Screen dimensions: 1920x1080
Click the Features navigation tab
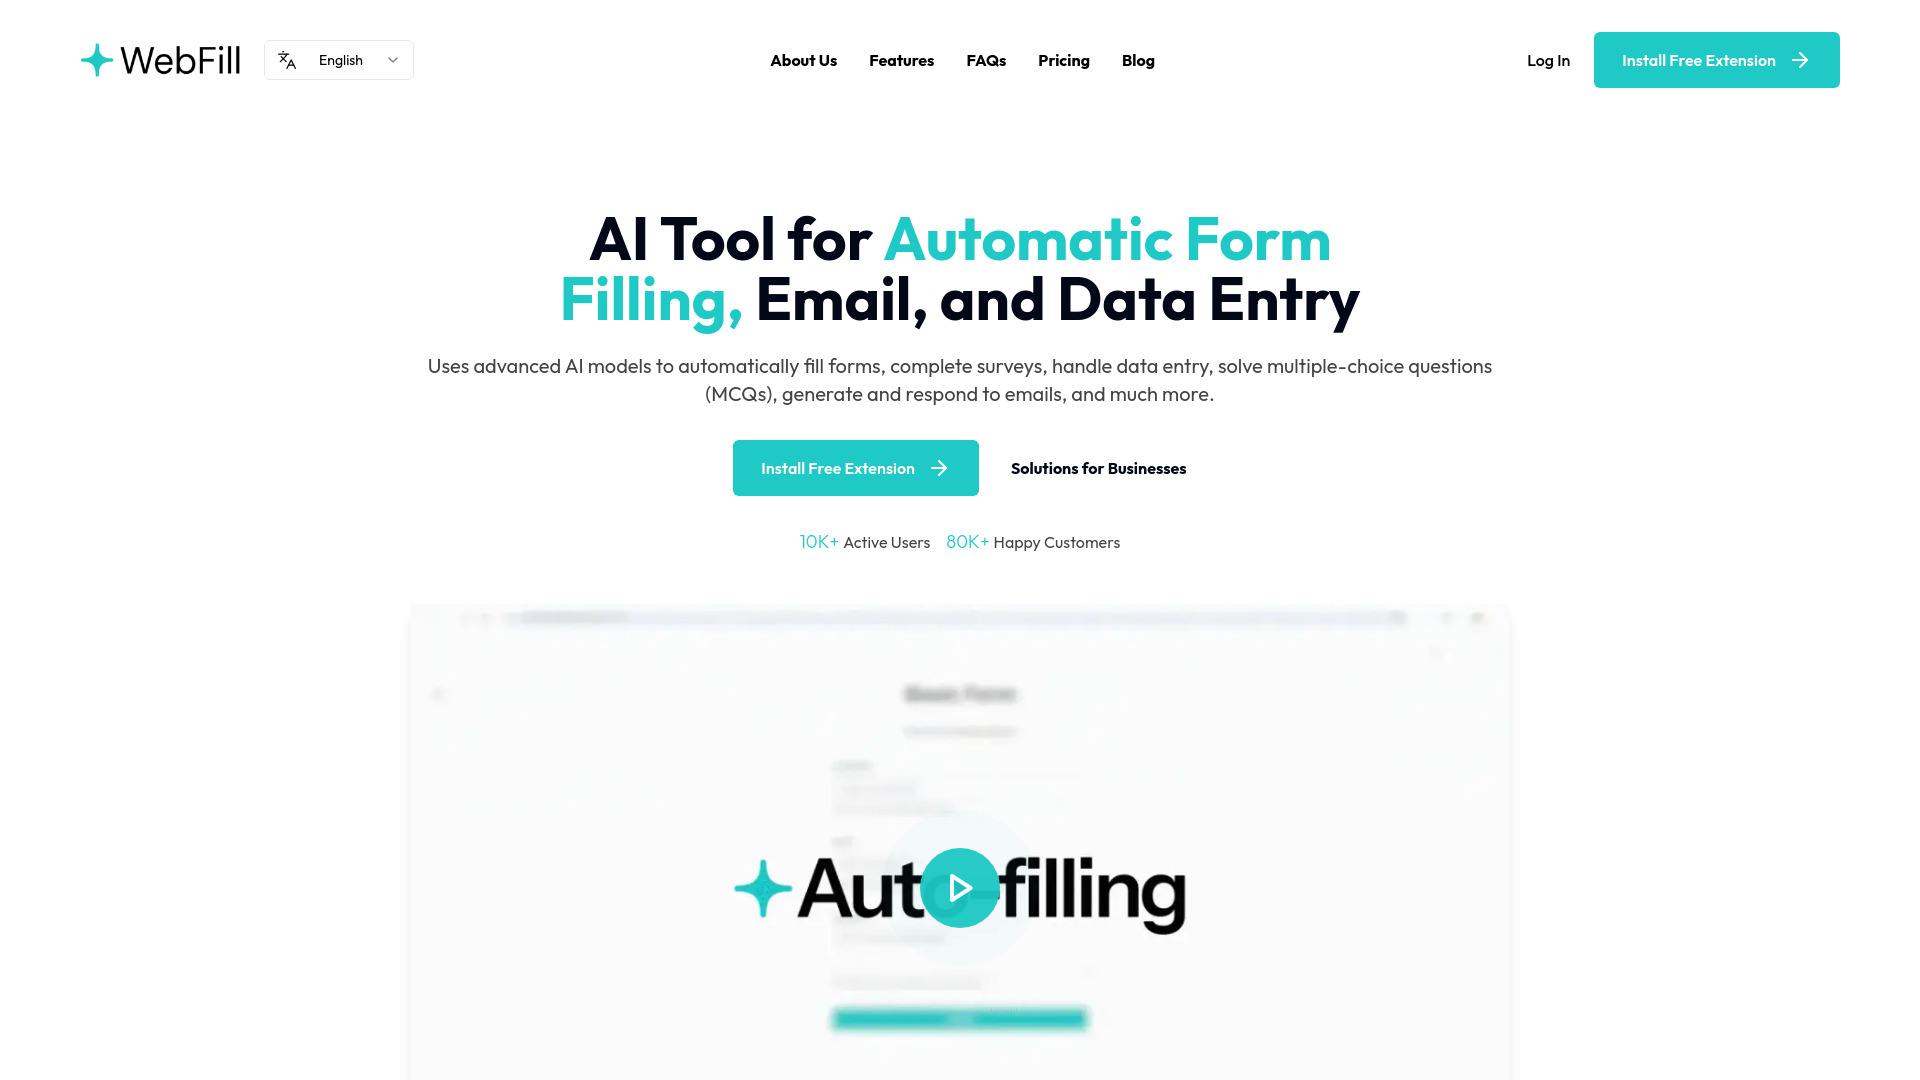pyautogui.click(x=902, y=59)
